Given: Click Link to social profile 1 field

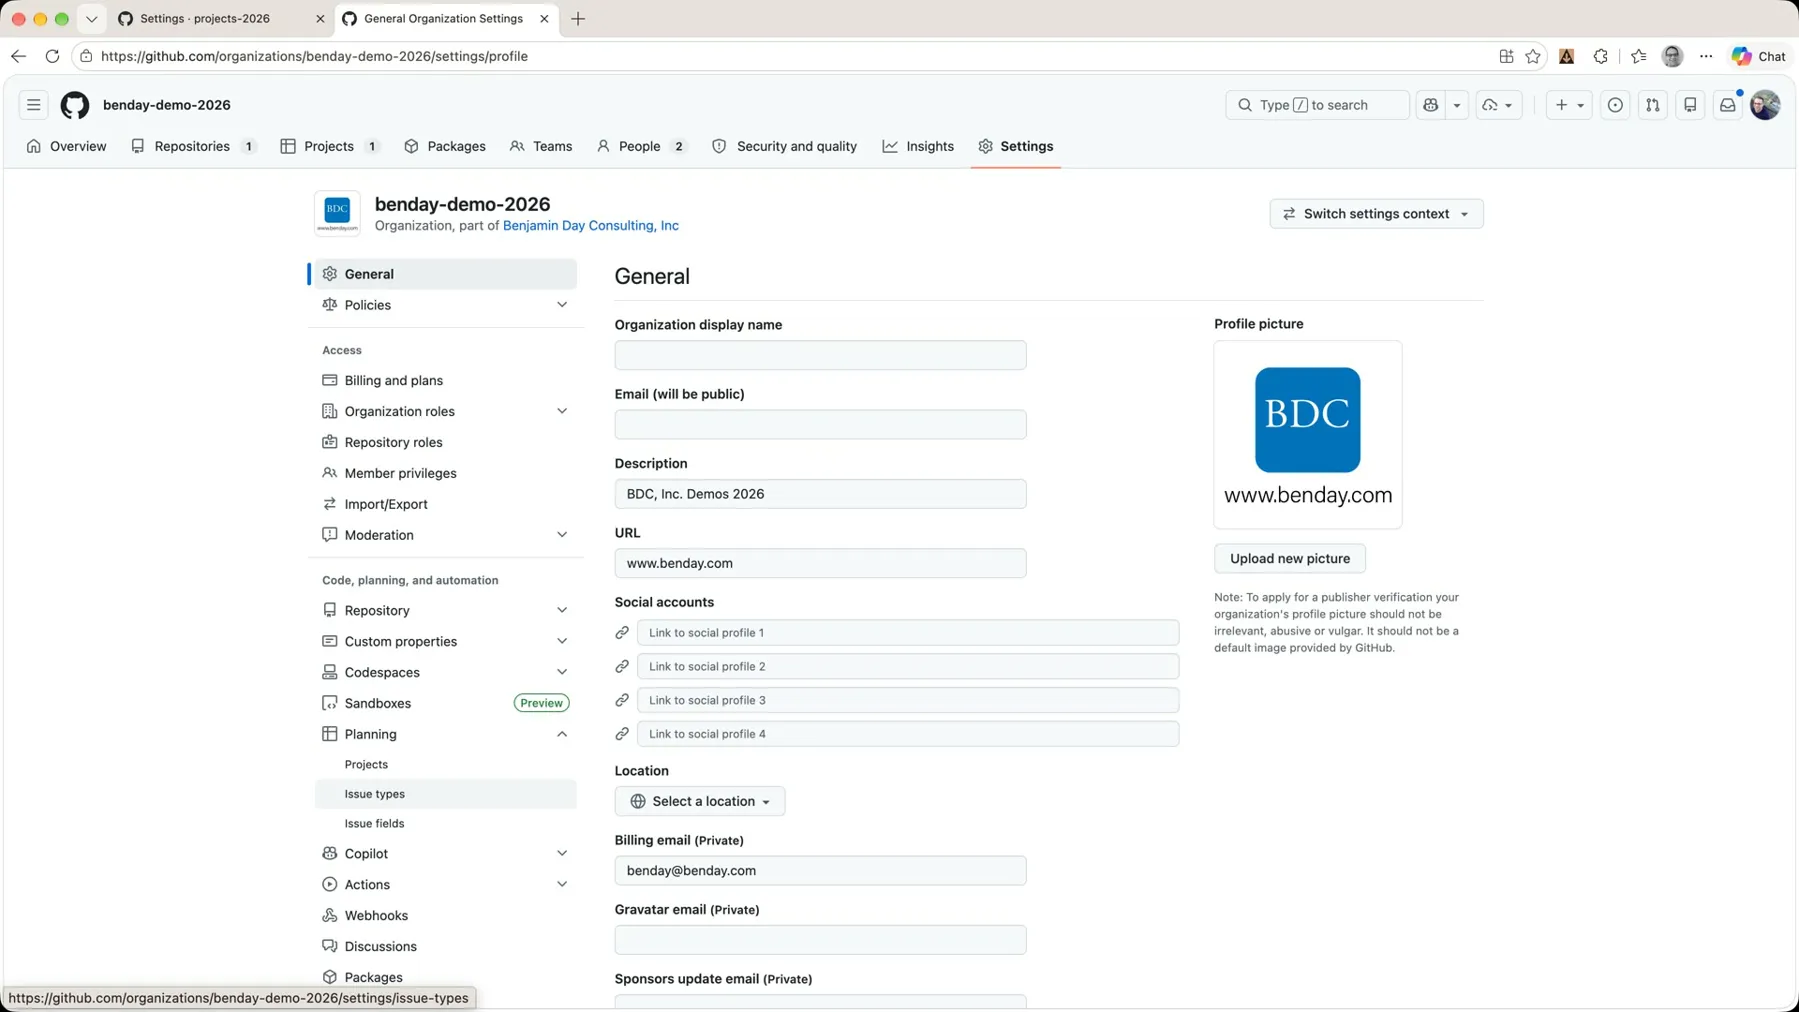Looking at the screenshot, I should (x=908, y=633).
